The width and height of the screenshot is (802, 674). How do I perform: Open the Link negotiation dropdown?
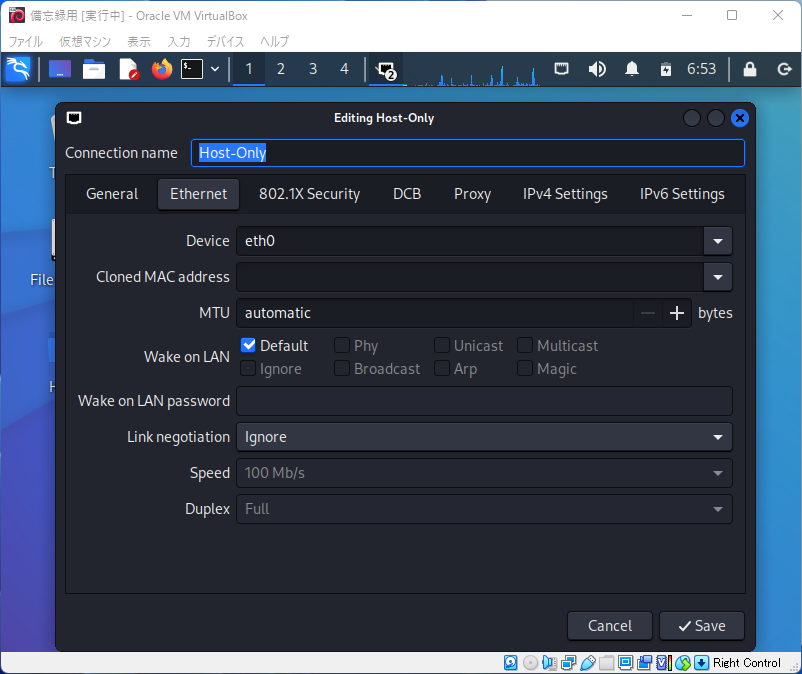484,437
